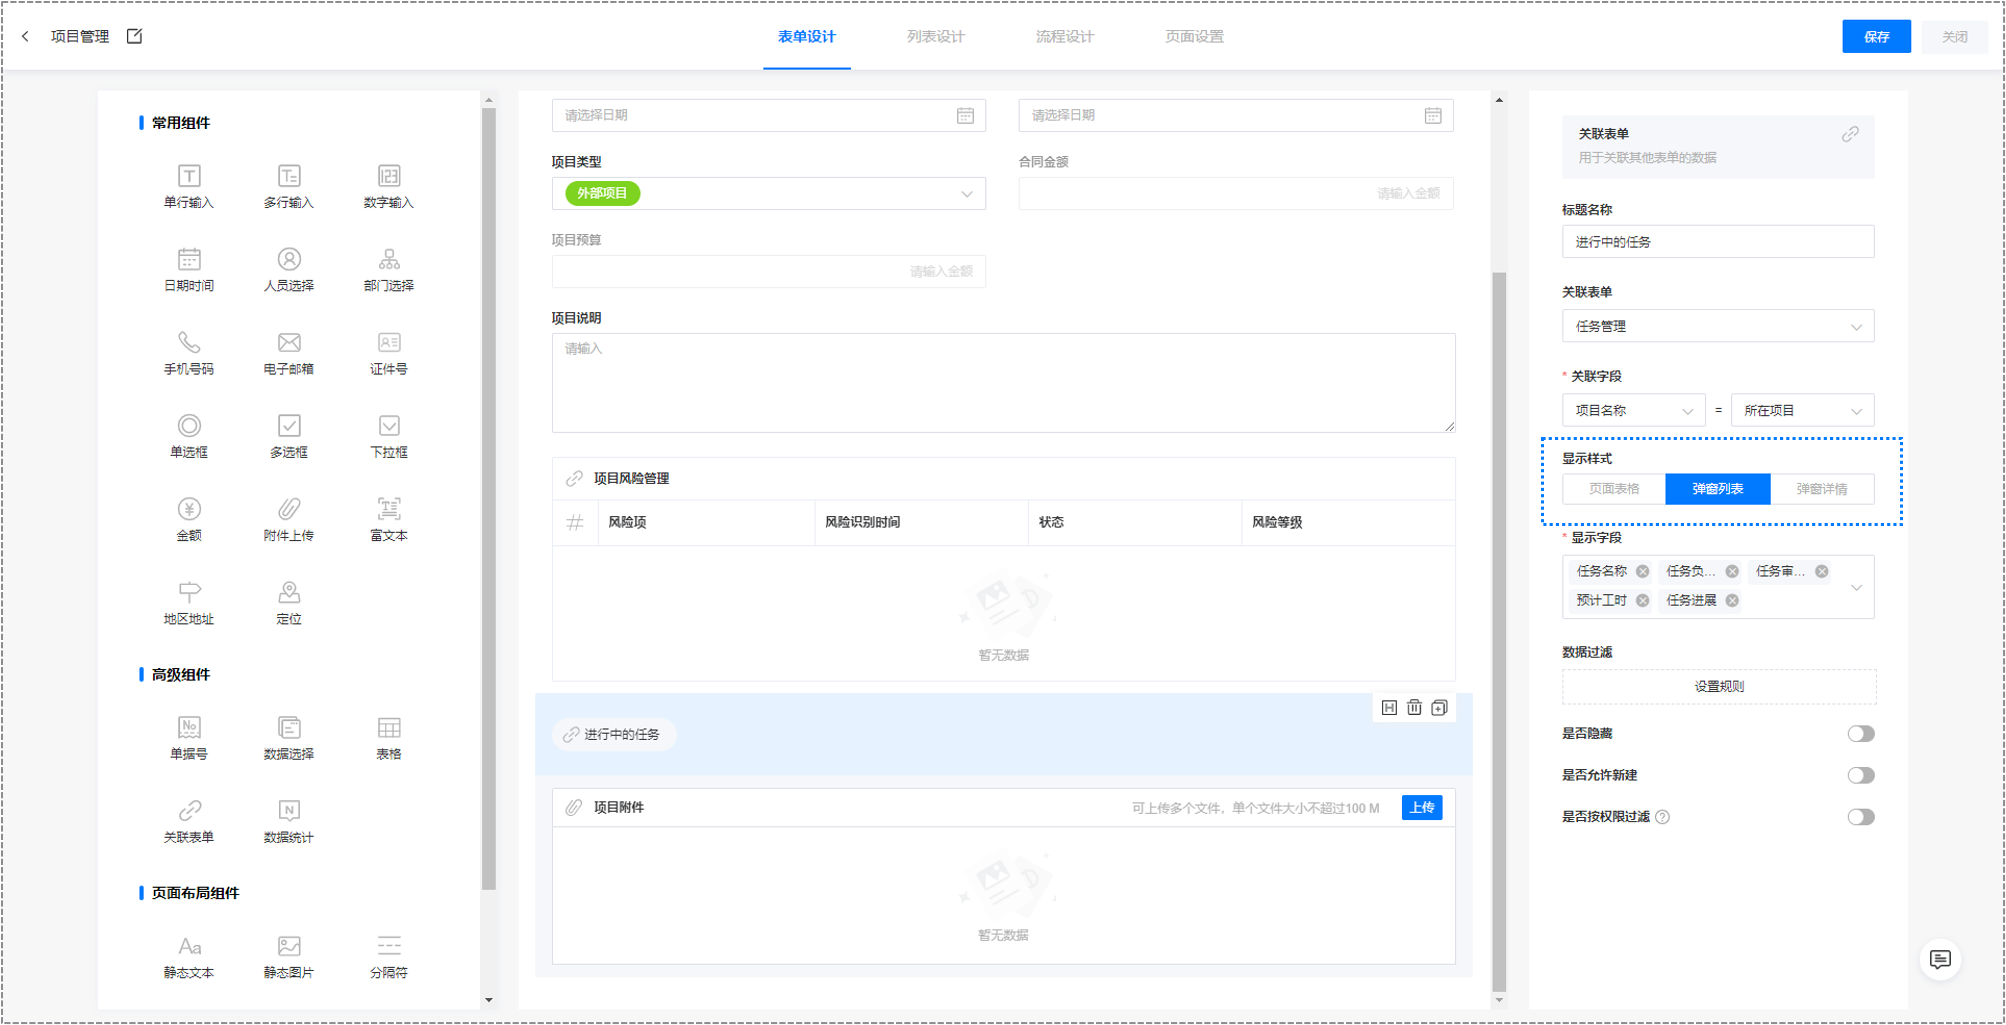Image resolution: width=2006 pixels, height=1025 pixels.
Task: Select the 多行输入 component icon
Action: tap(289, 177)
